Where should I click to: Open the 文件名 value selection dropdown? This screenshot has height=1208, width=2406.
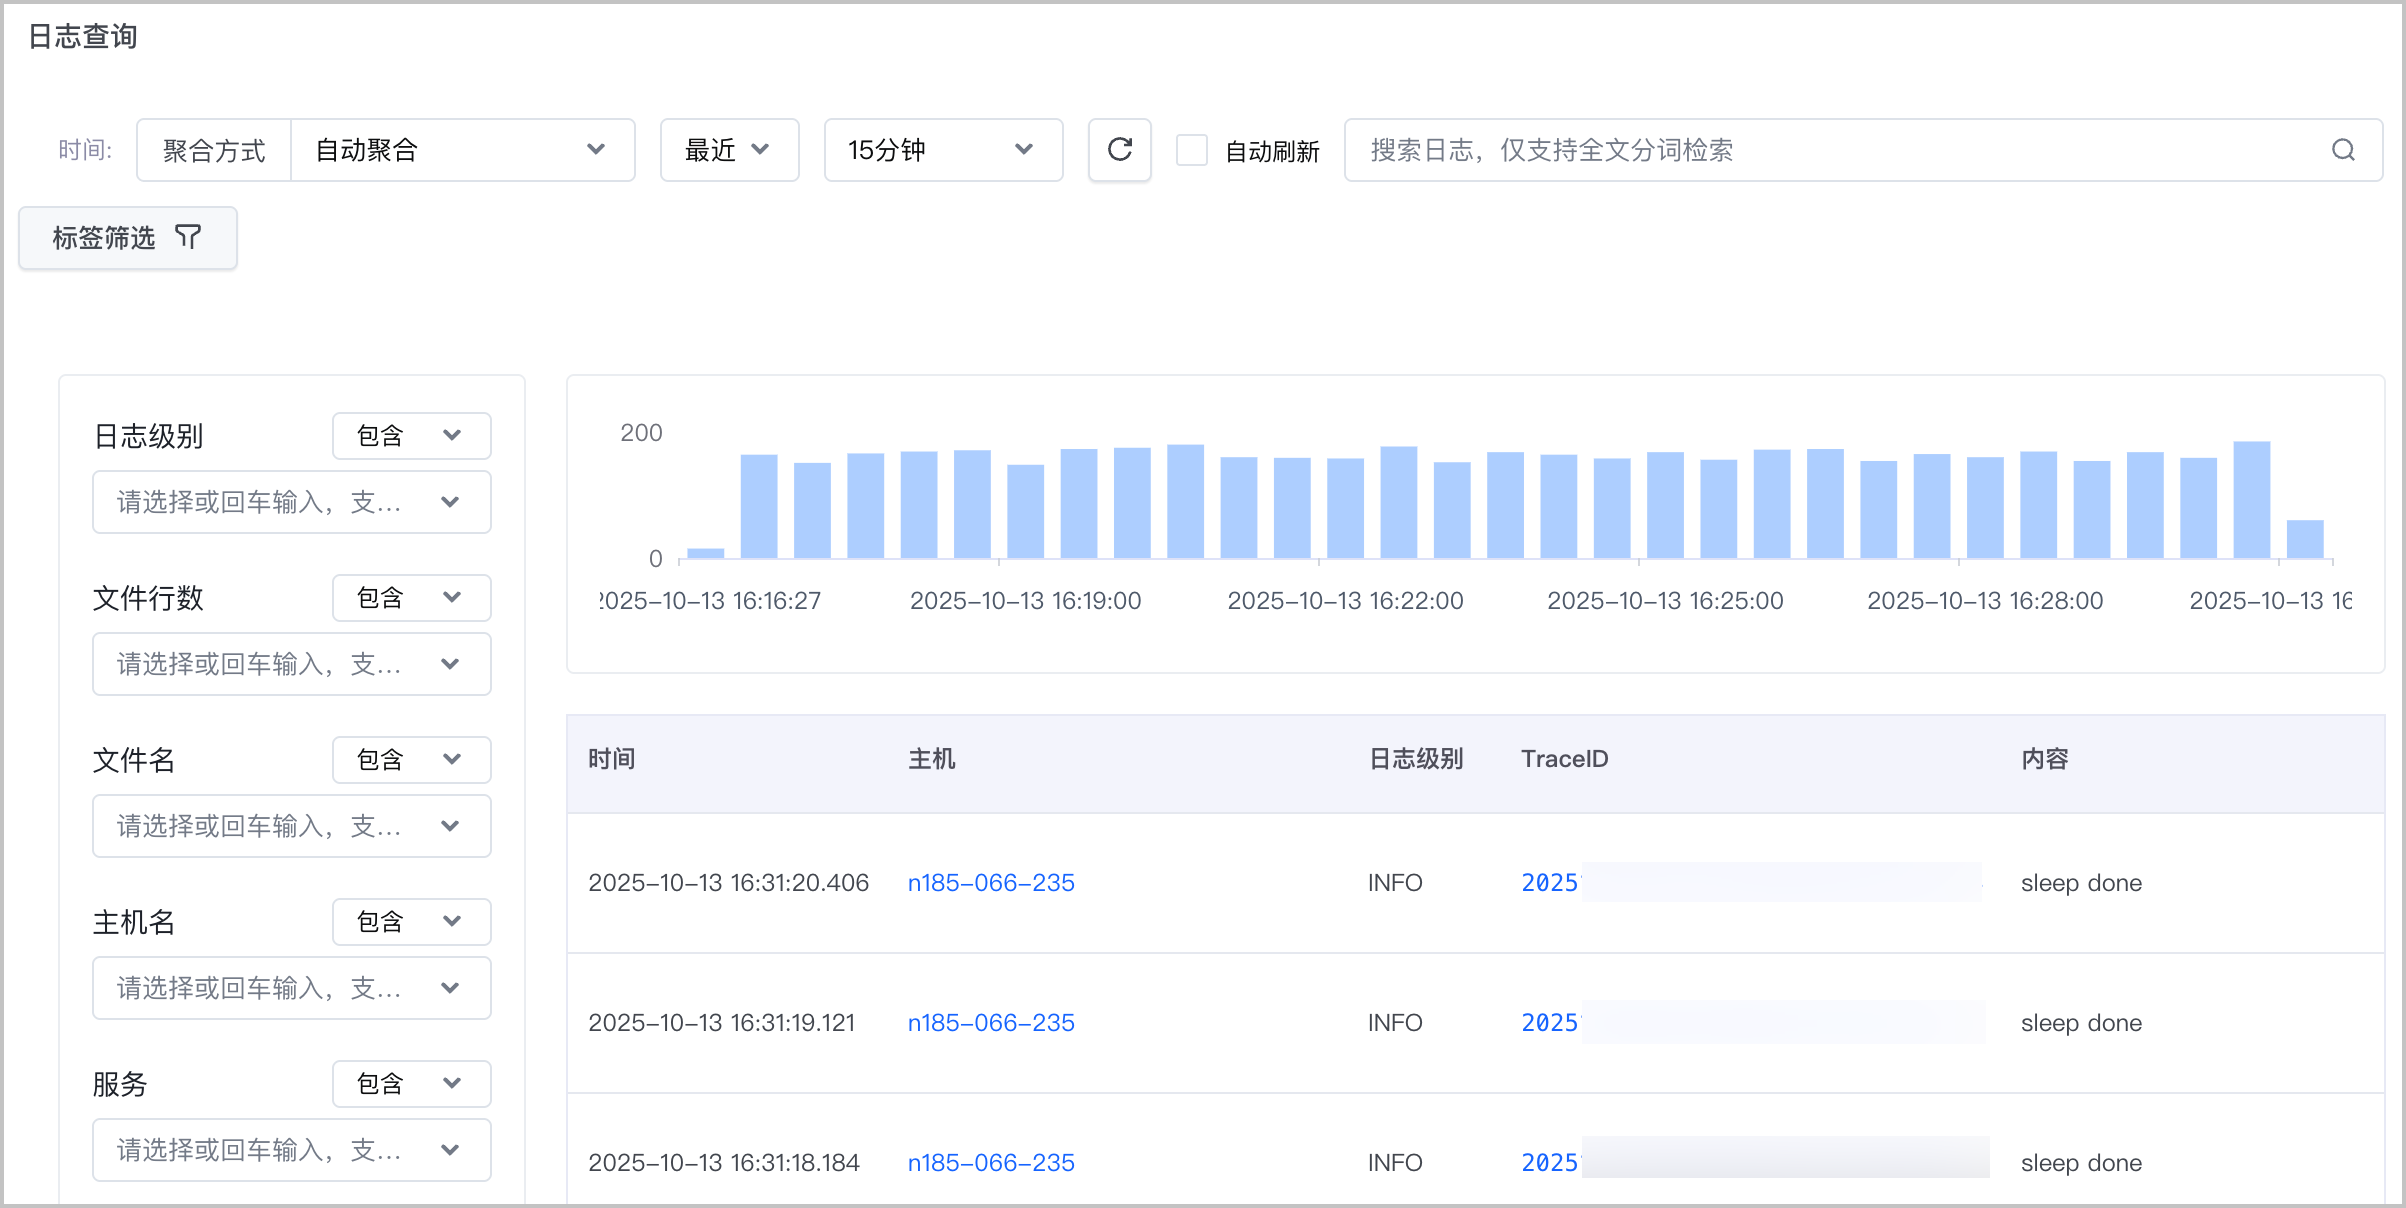click(291, 826)
